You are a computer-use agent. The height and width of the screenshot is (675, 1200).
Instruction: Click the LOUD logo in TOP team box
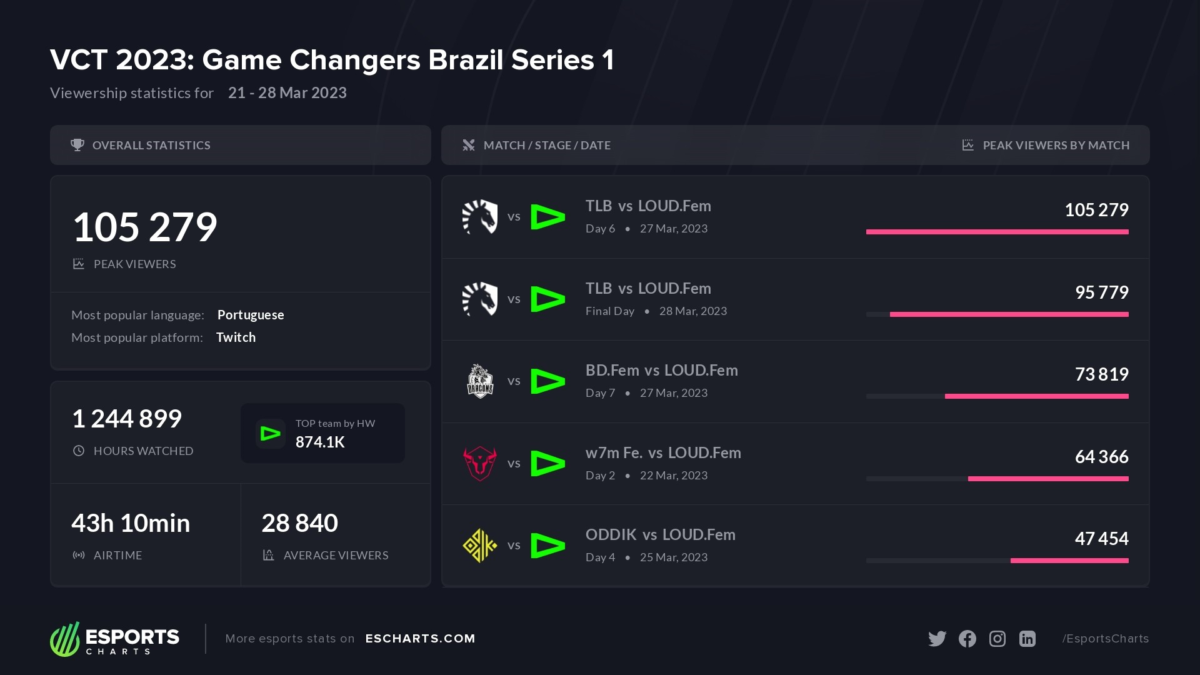tap(269, 433)
